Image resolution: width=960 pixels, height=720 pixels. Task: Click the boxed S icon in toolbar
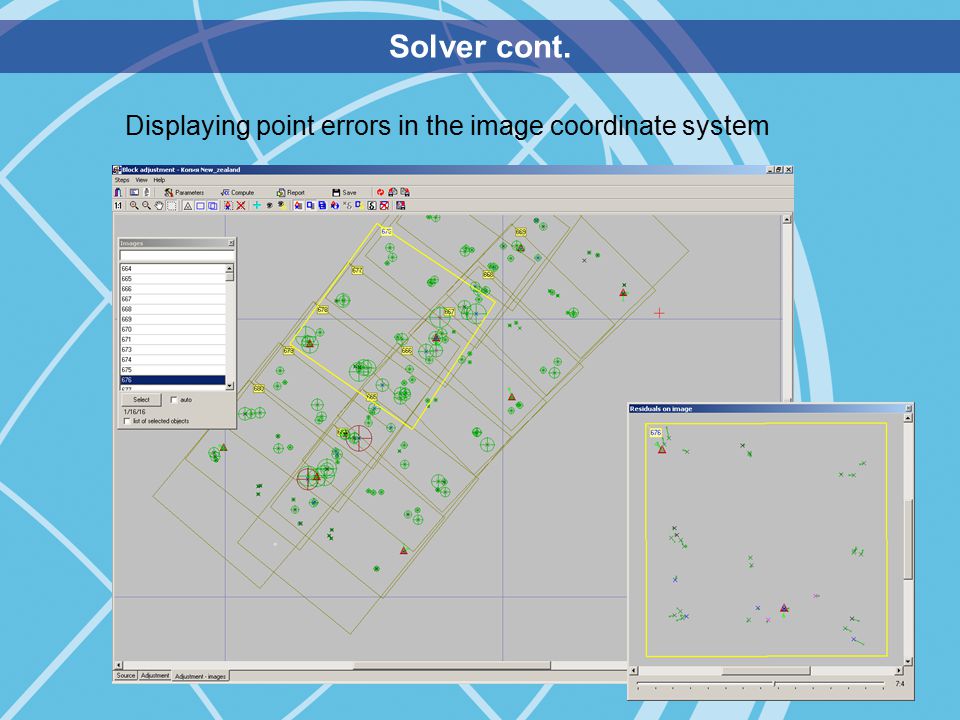tap(372, 206)
